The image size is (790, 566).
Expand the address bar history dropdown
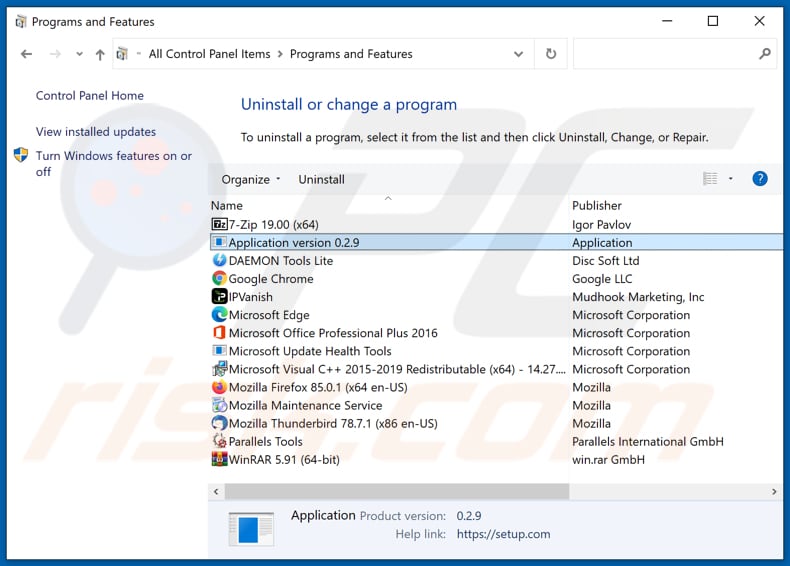pos(518,54)
